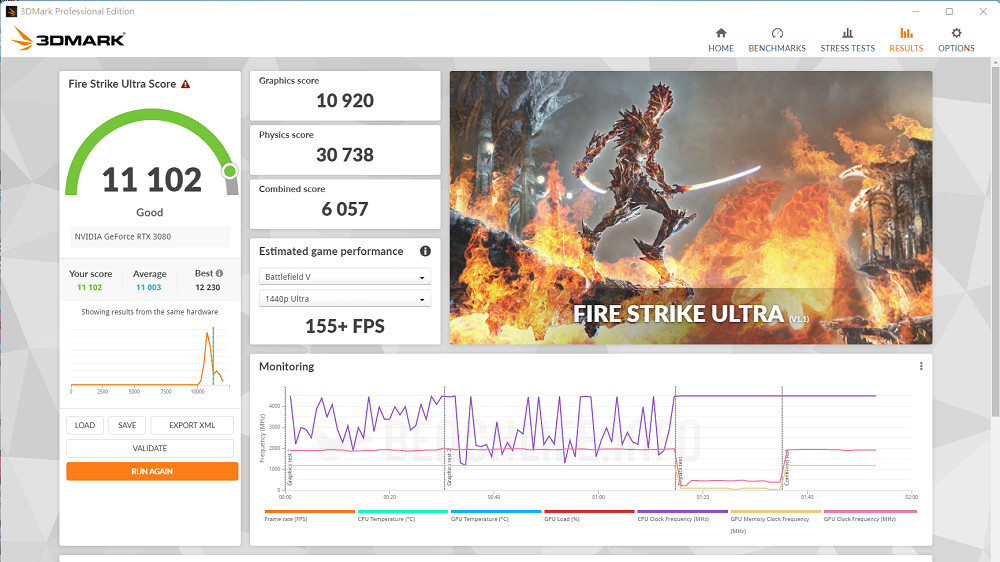Open the Stress Tests chart icon
The image size is (1000, 562).
[848, 33]
